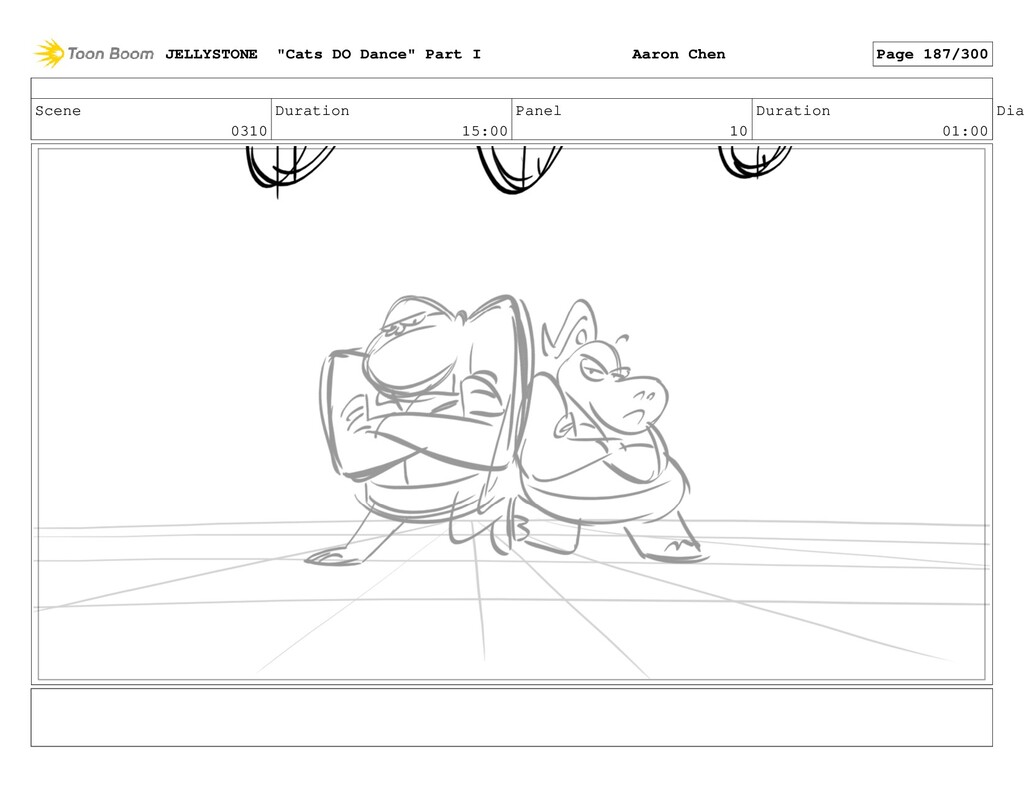Select the scene duration value 15:00
The height and width of the screenshot is (793, 1024).
coord(485,131)
